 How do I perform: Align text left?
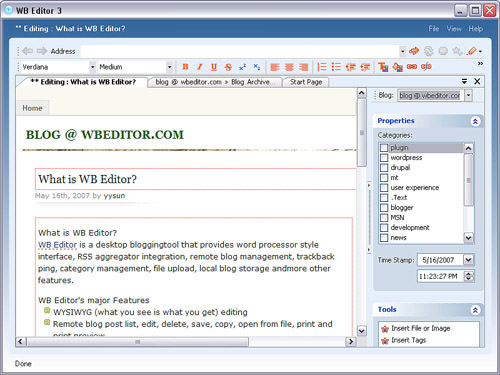275,67
